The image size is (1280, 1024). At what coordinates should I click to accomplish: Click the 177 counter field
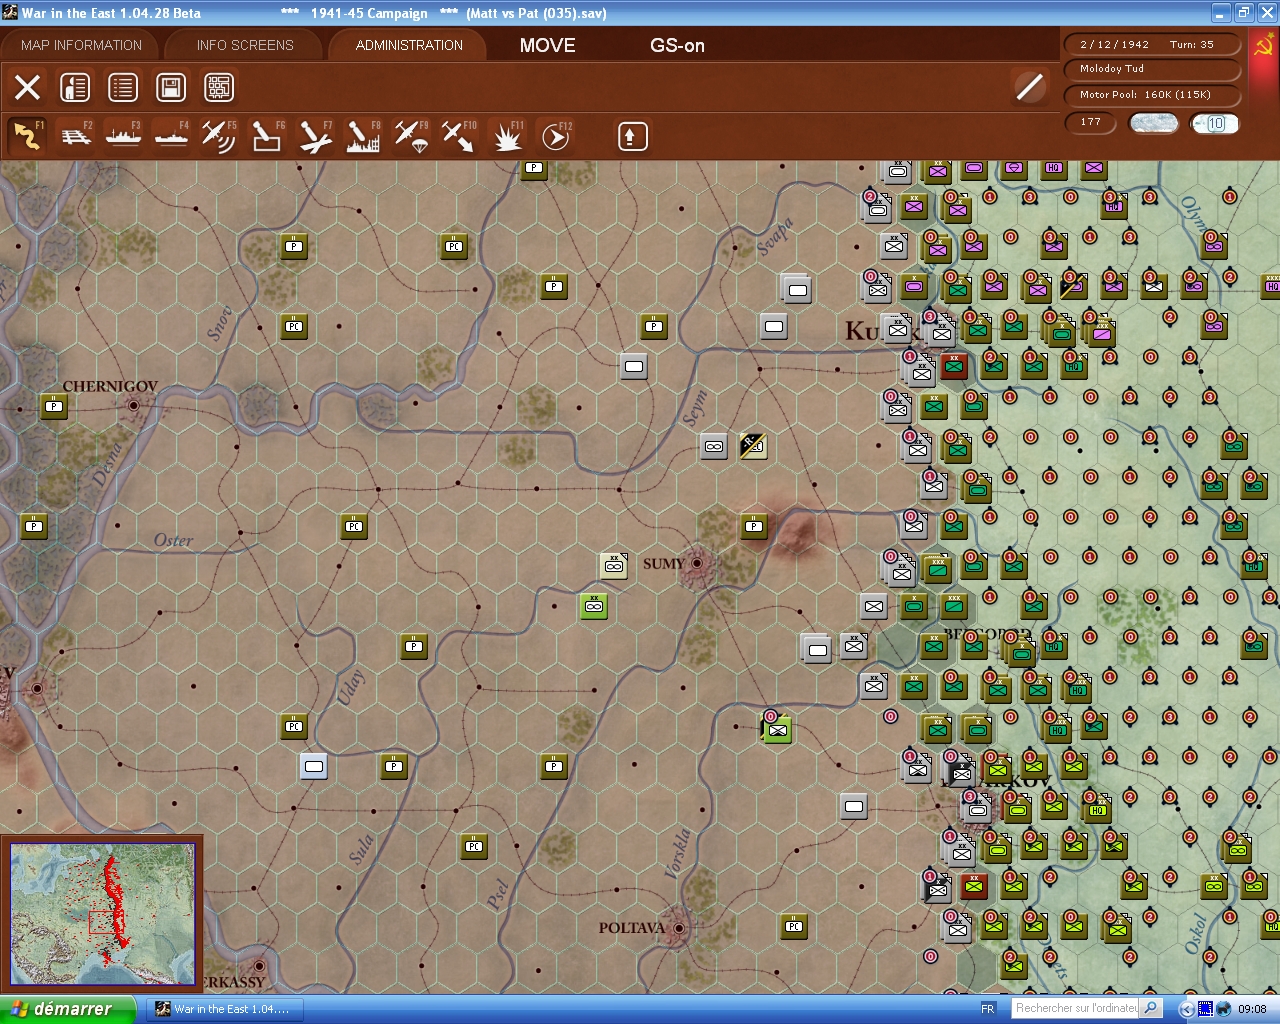pos(1092,122)
